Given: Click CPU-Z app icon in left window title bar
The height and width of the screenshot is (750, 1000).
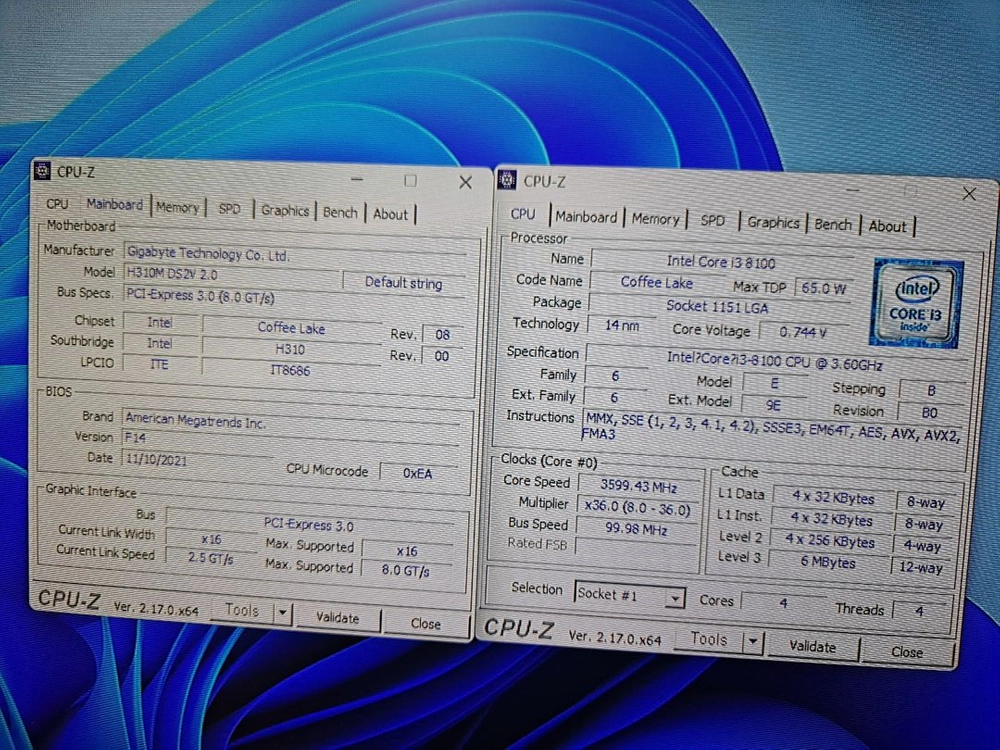Looking at the screenshot, I should point(43,171).
